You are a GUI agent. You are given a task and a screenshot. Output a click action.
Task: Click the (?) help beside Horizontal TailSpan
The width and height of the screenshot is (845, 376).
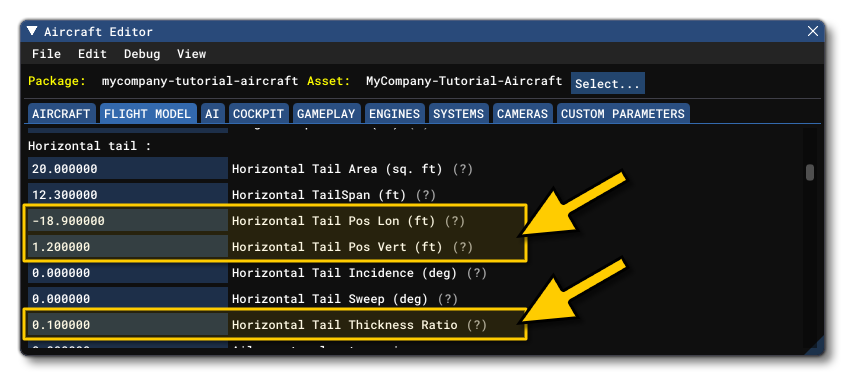click(426, 194)
